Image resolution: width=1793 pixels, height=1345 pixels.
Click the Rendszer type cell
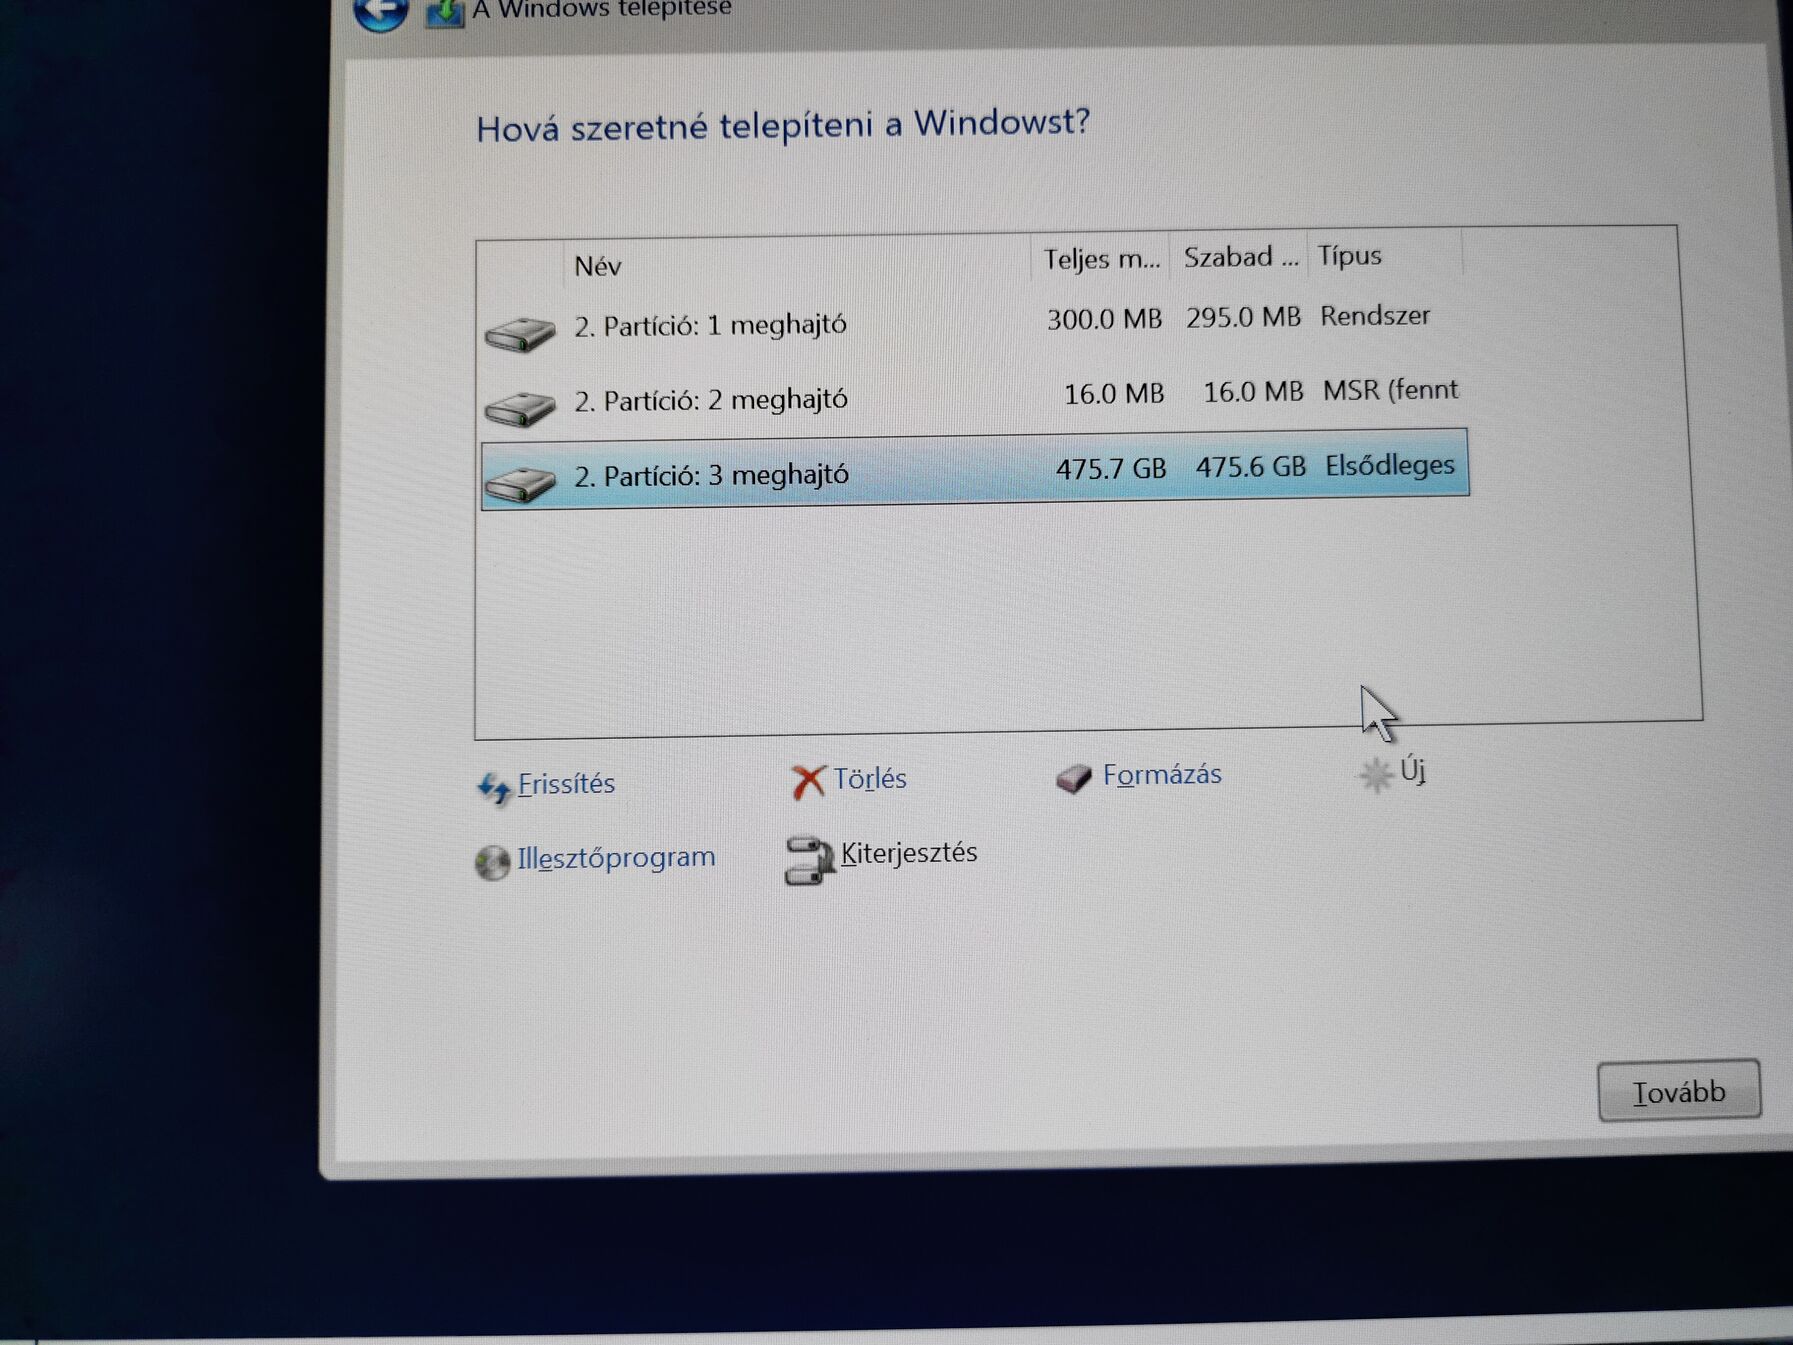pyautogui.click(x=1375, y=316)
